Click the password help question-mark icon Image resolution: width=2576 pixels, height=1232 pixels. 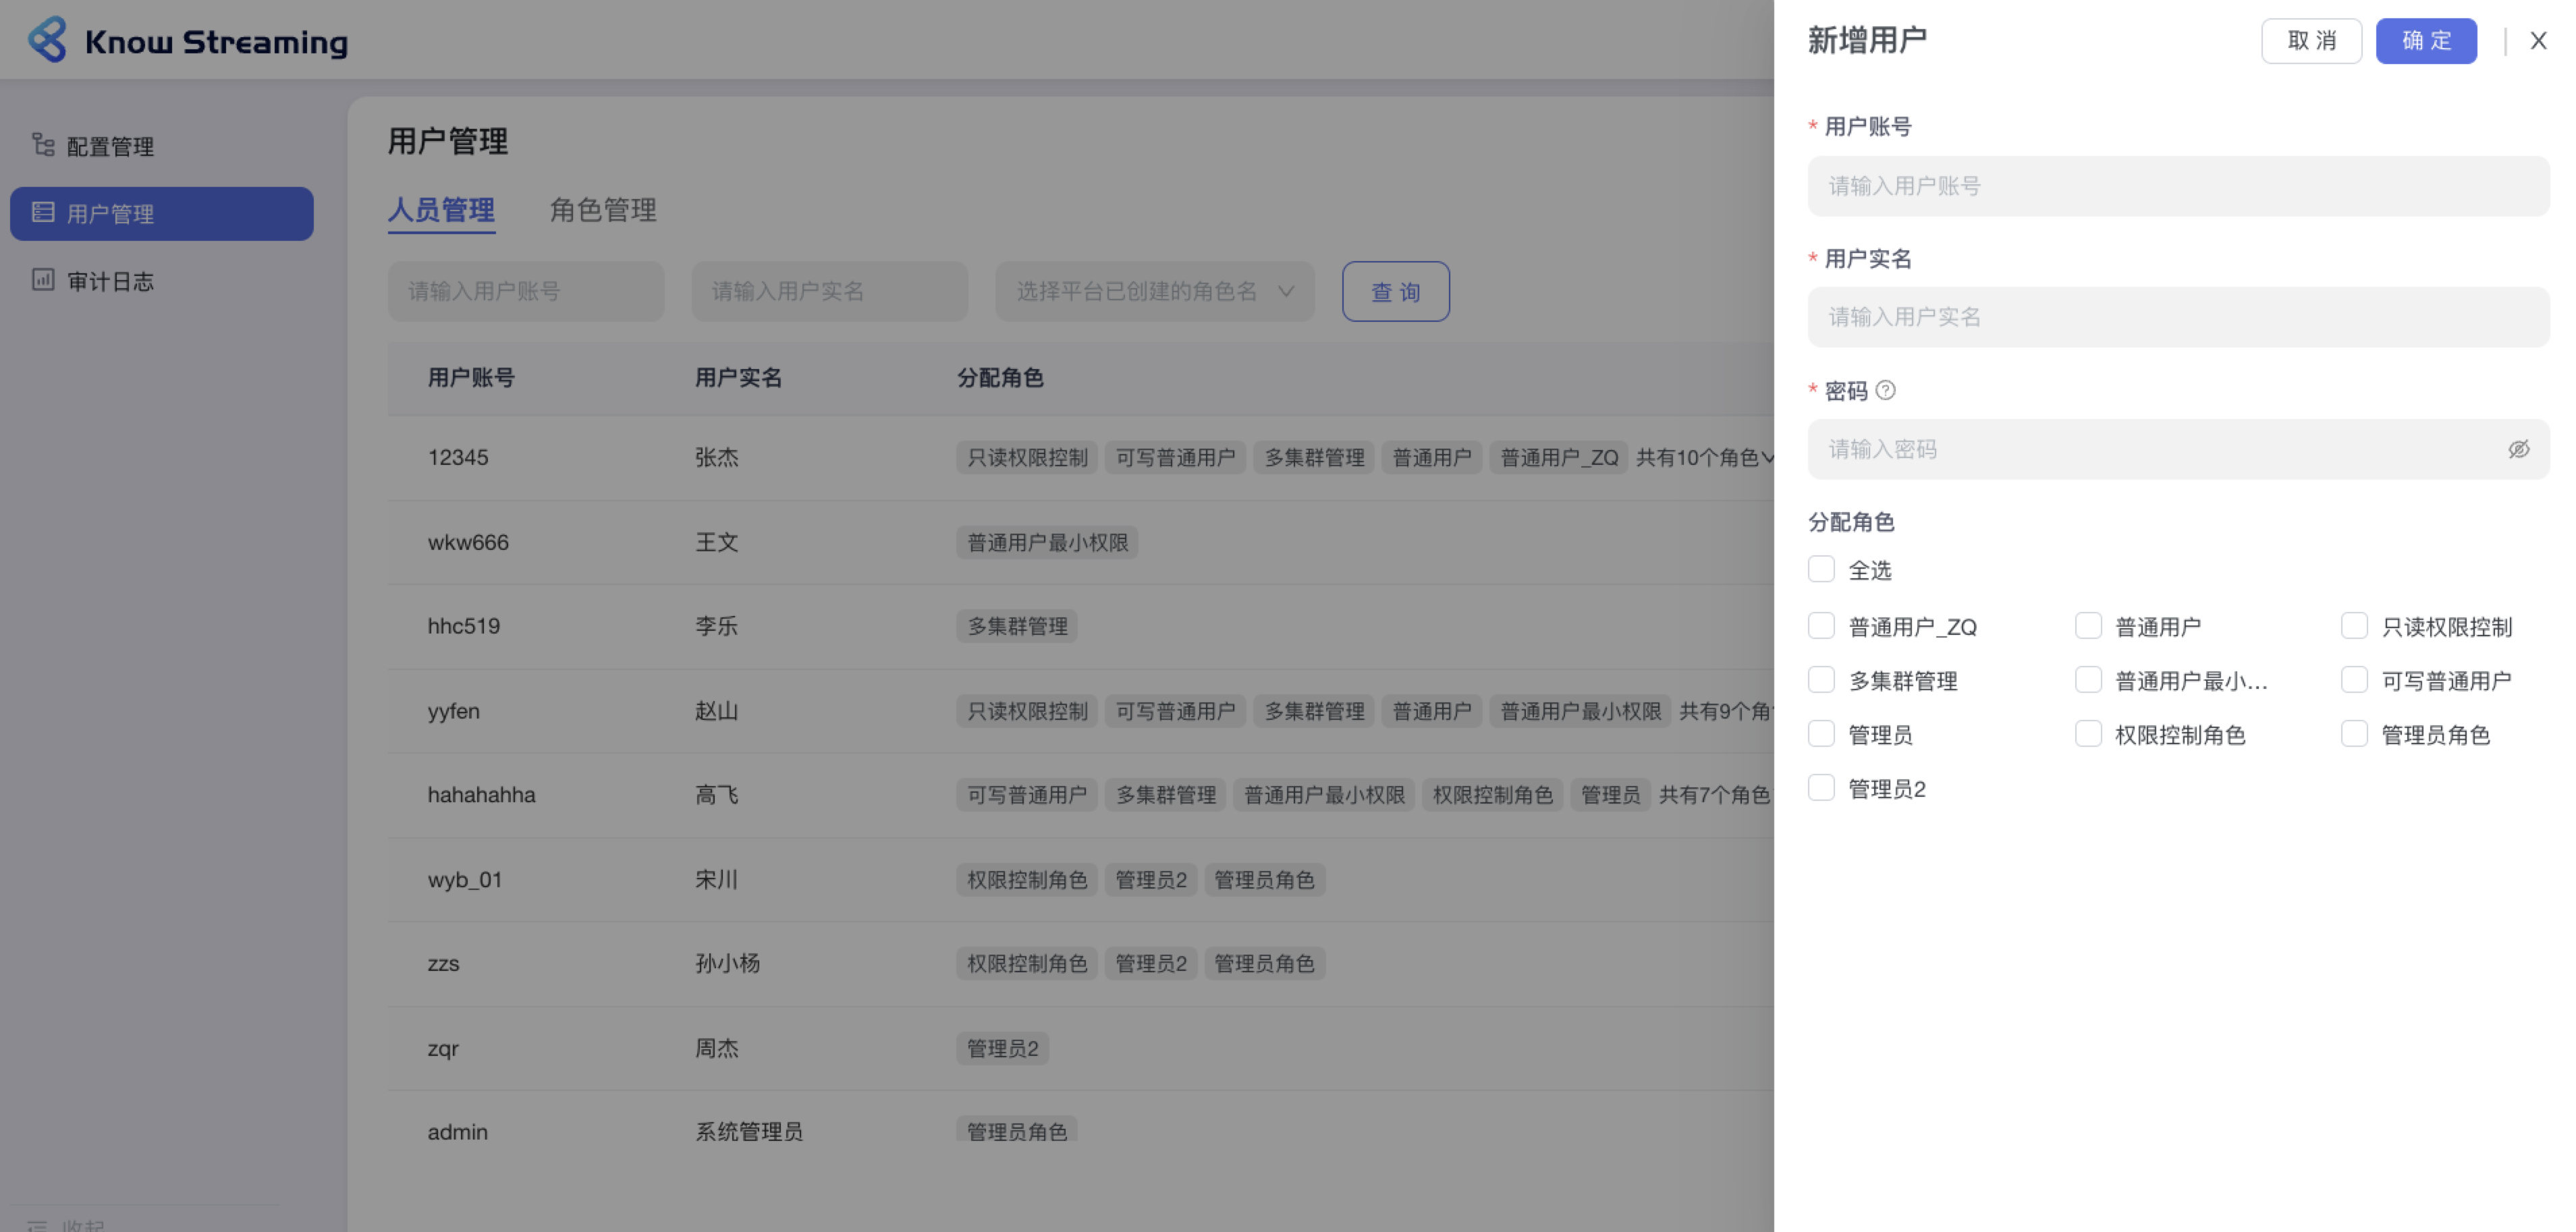pyautogui.click(x=1885, y=390)
